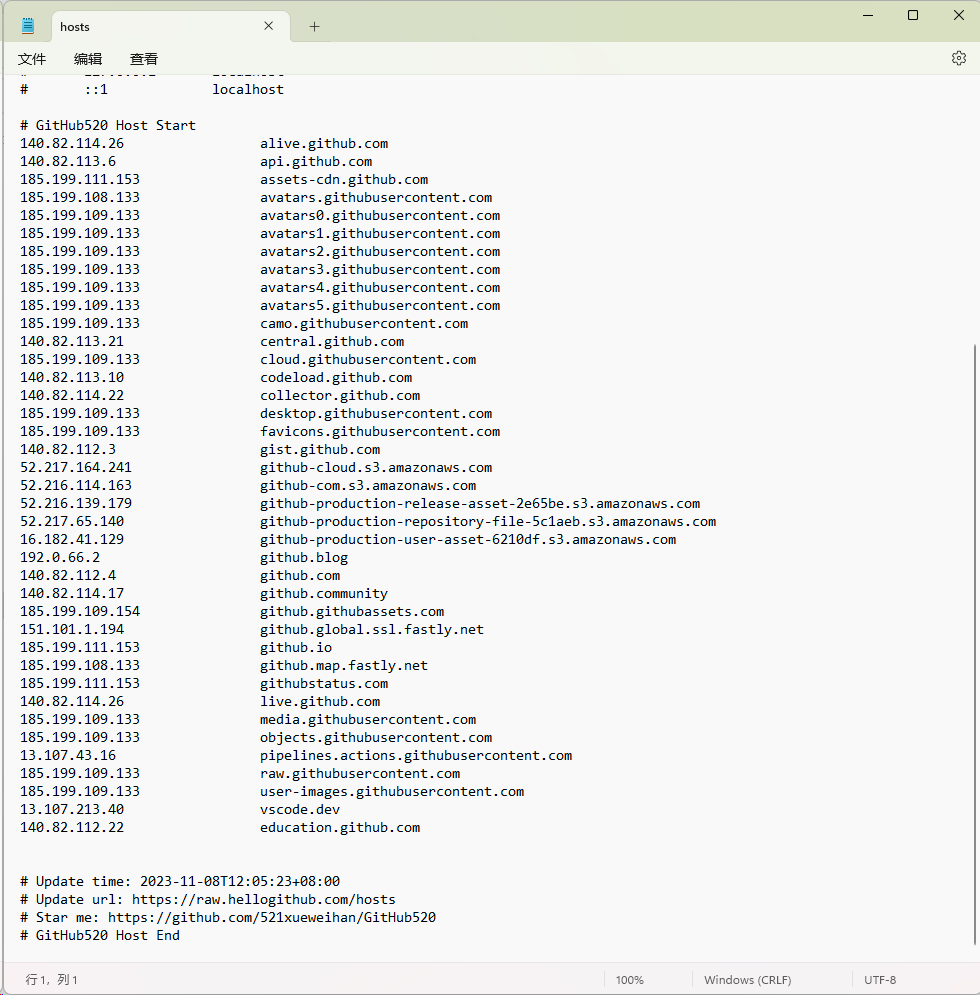Screen dimensions: 980x995
Task: Open the 文件 menu
Action: click(31, 59)
